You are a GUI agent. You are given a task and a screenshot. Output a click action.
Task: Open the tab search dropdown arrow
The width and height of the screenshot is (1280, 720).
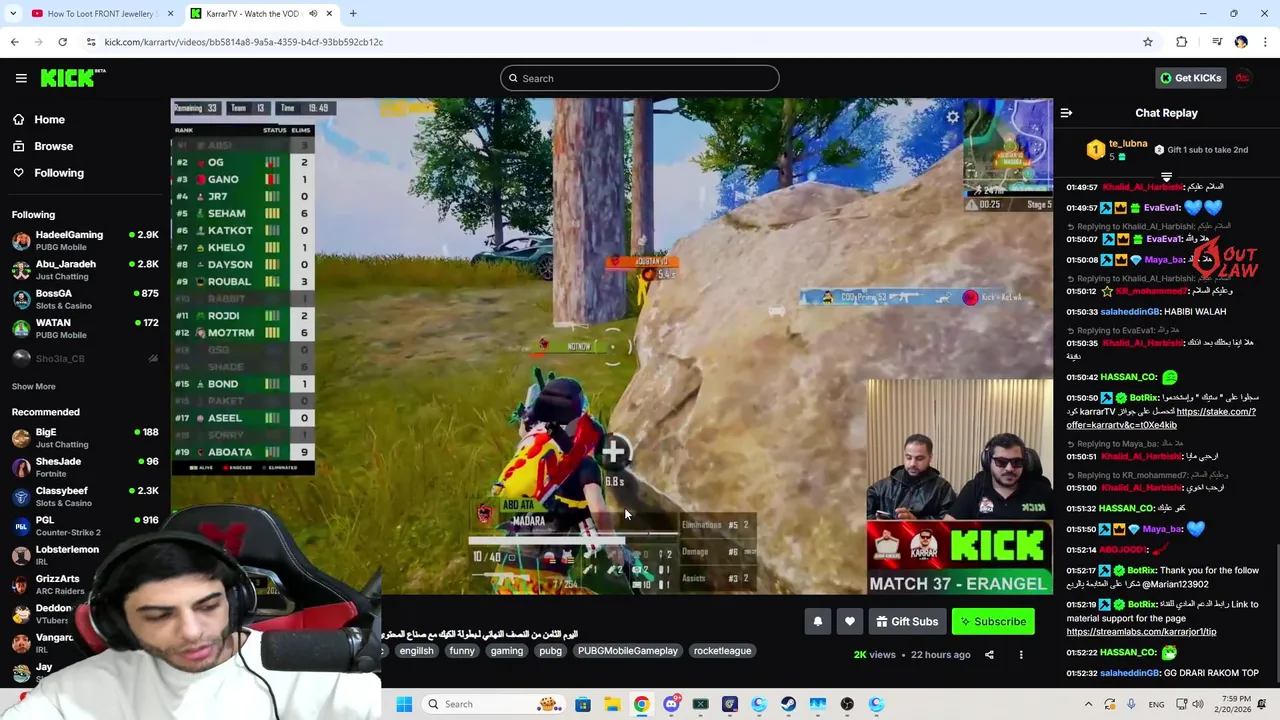pyautogui.click(x=13, y=14)
